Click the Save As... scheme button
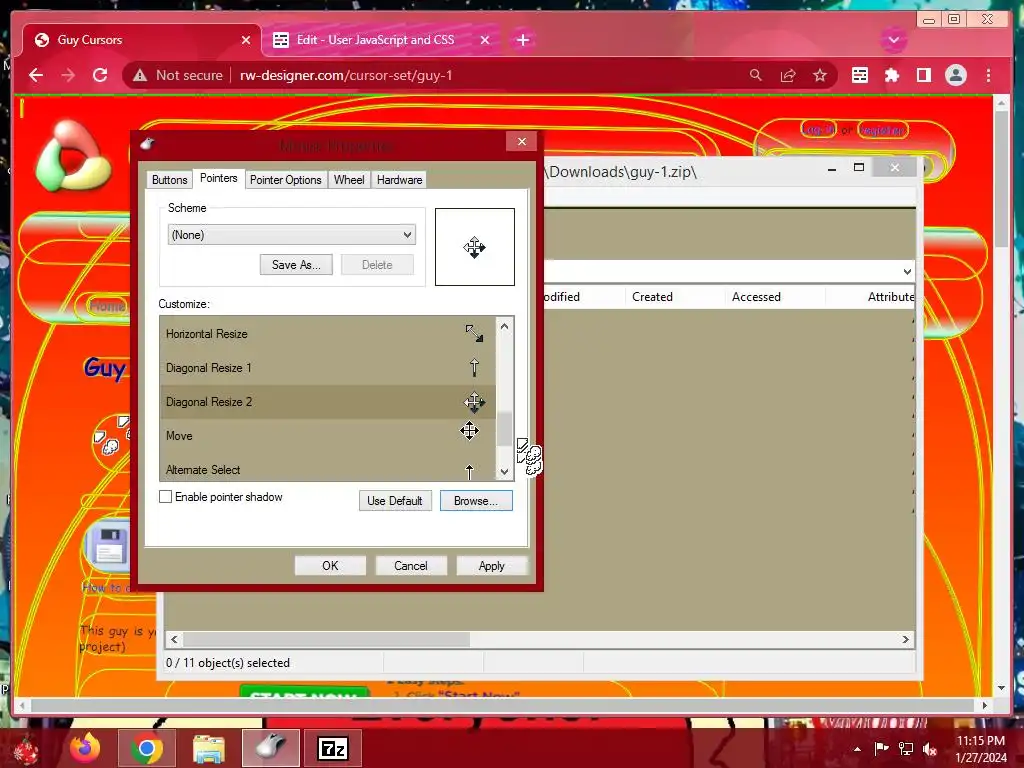Viewport: 1024px width, 768px height. pyautogui.click(x=296, y=264)
